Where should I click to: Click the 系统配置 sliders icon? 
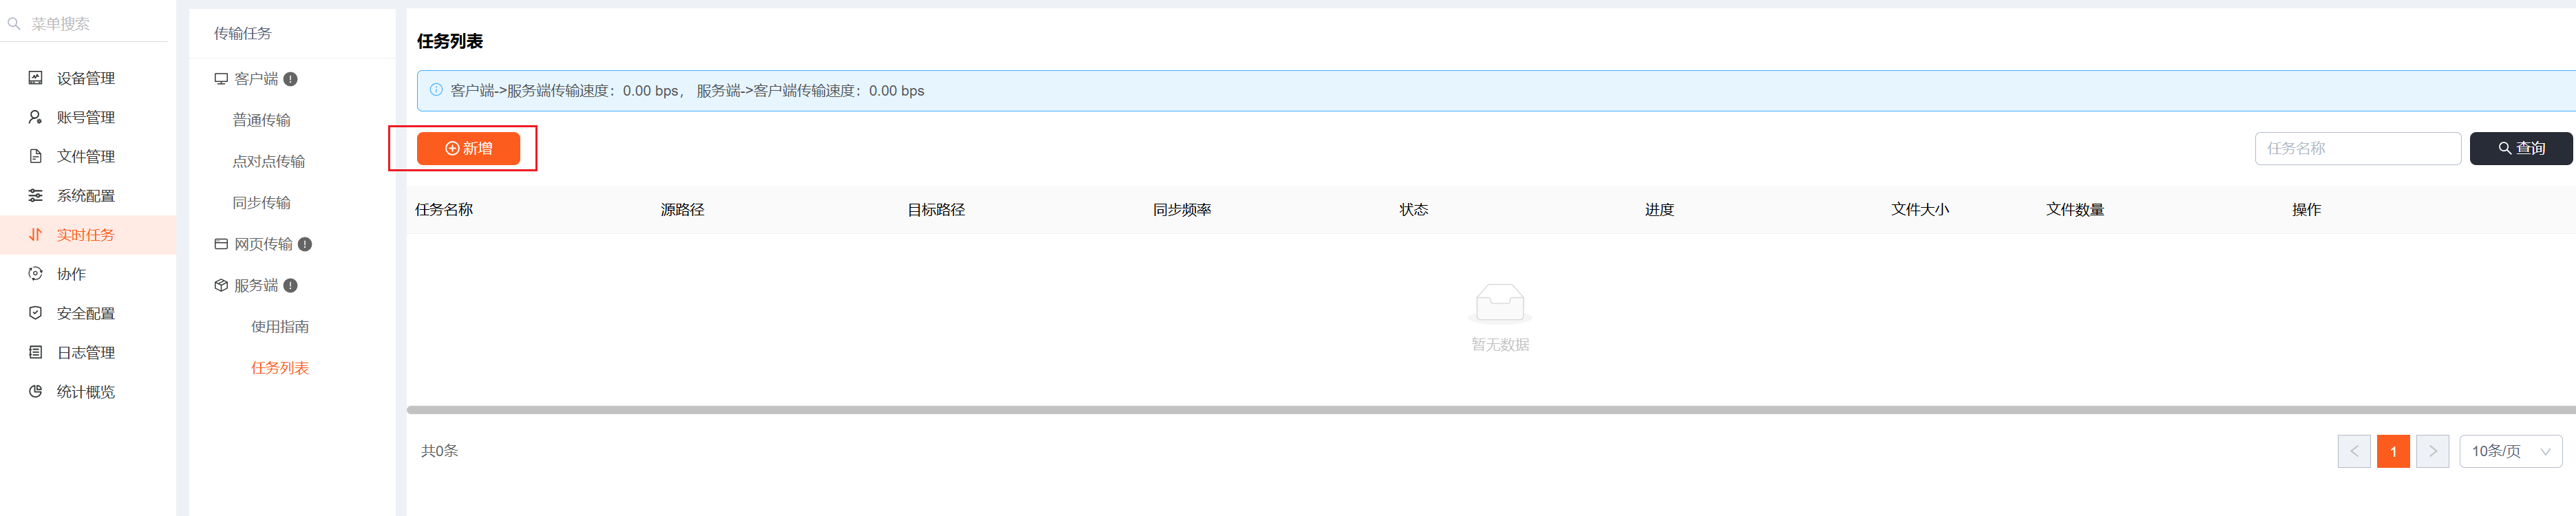[35, 195]
